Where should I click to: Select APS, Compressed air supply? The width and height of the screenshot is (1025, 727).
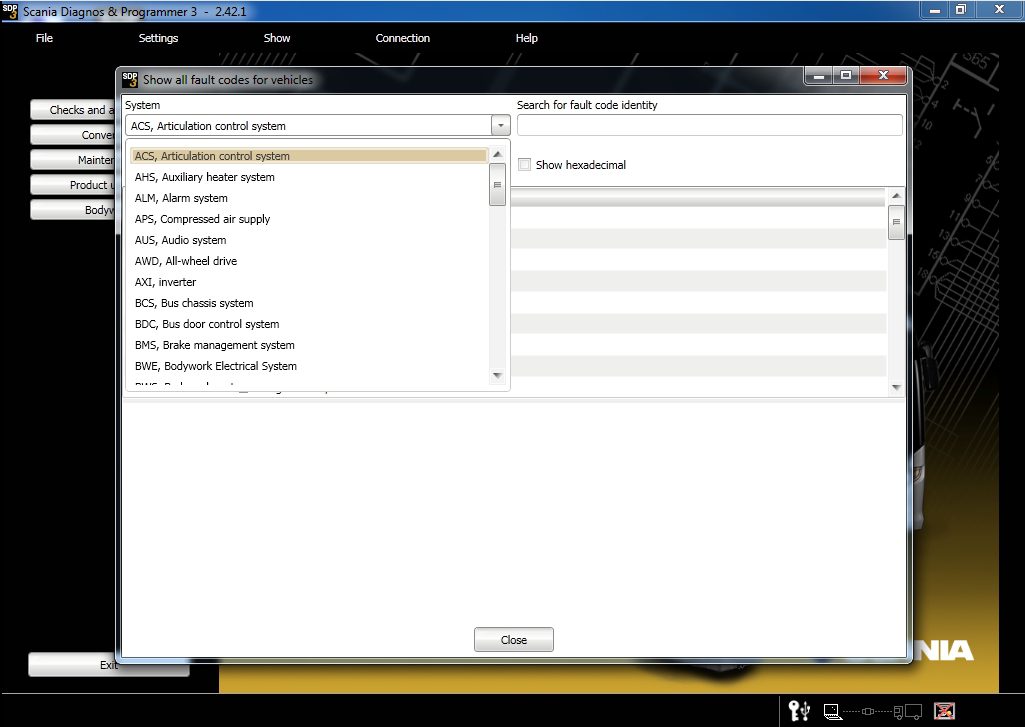(x=309, y=219)
